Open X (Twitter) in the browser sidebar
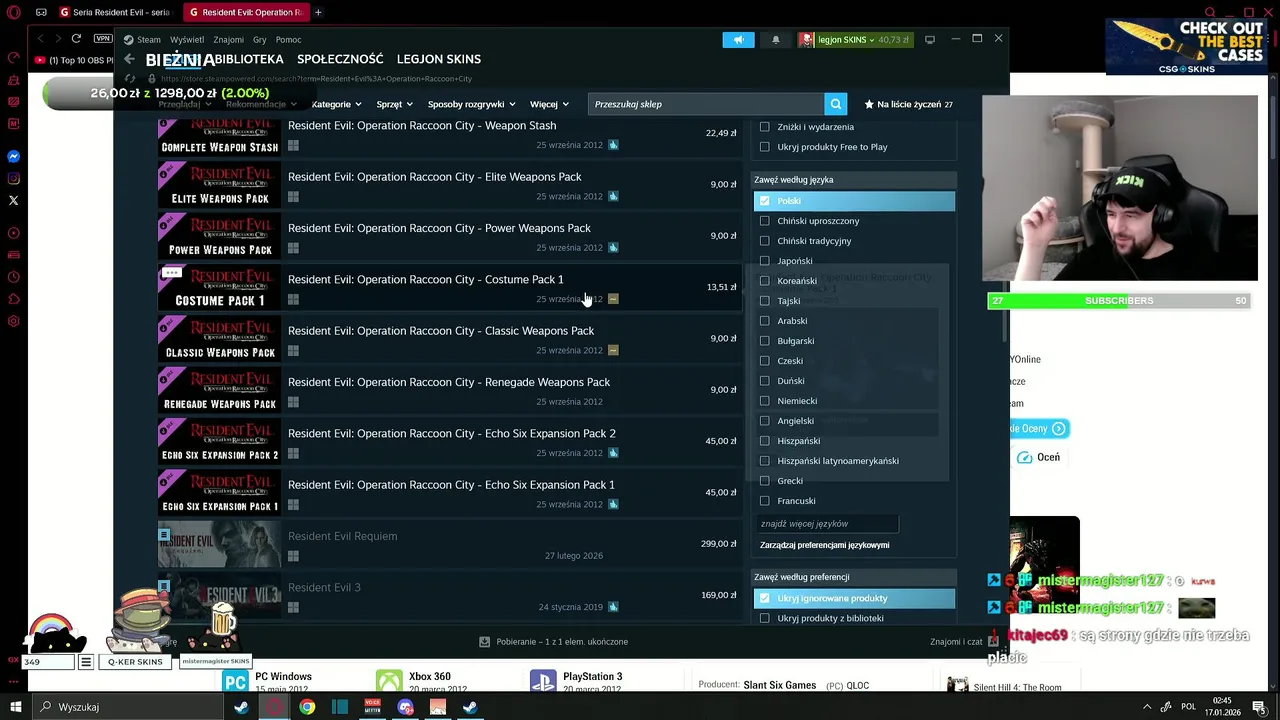The height and width of the screenshot is (720, 1280). pos(14,200)
